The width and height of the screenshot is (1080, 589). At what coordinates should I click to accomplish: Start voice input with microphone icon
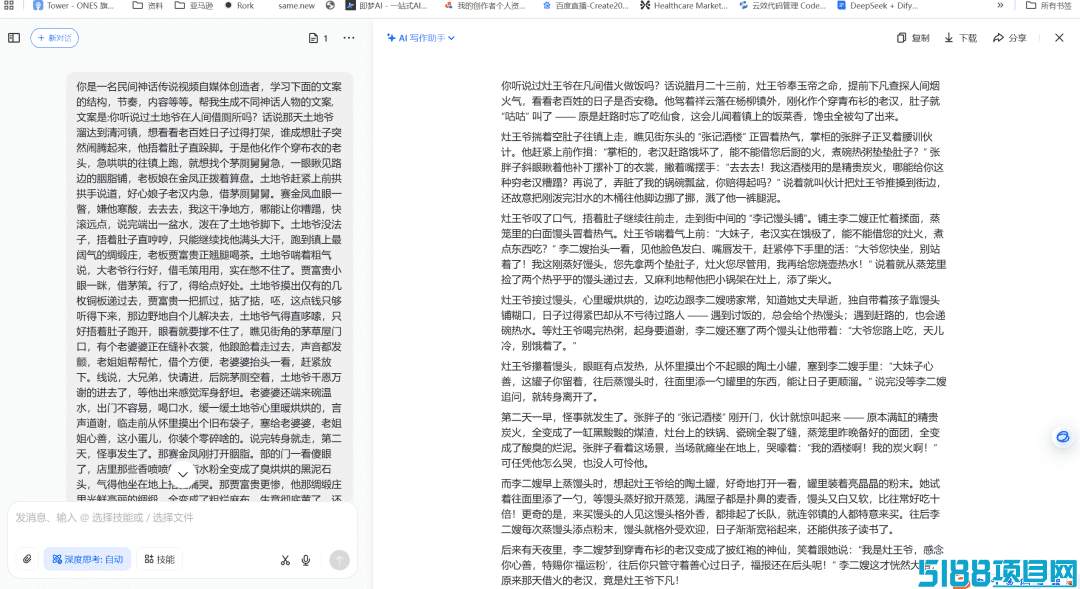306,560
